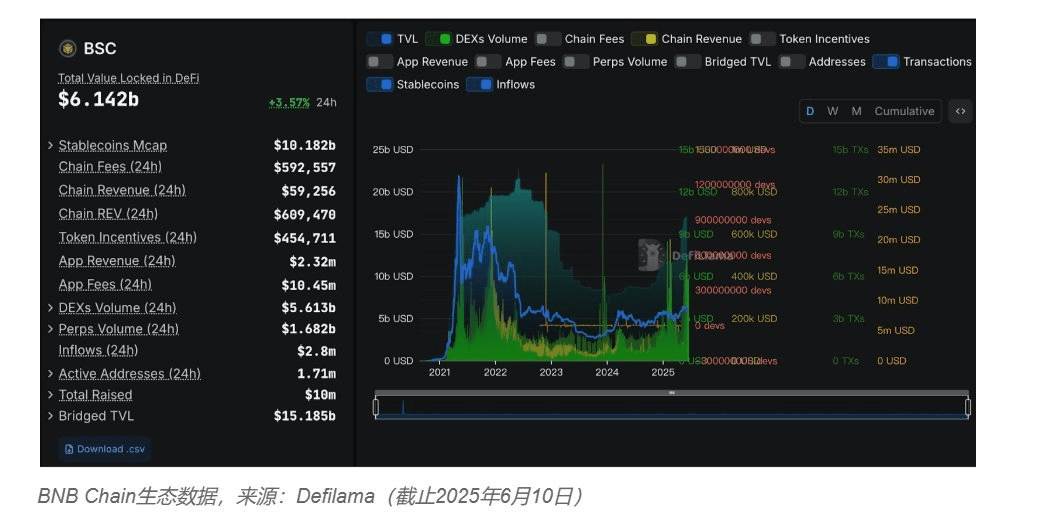Click the 25b USD y-axis label
Screen dimensions: 1053x529
coord(393,150)
